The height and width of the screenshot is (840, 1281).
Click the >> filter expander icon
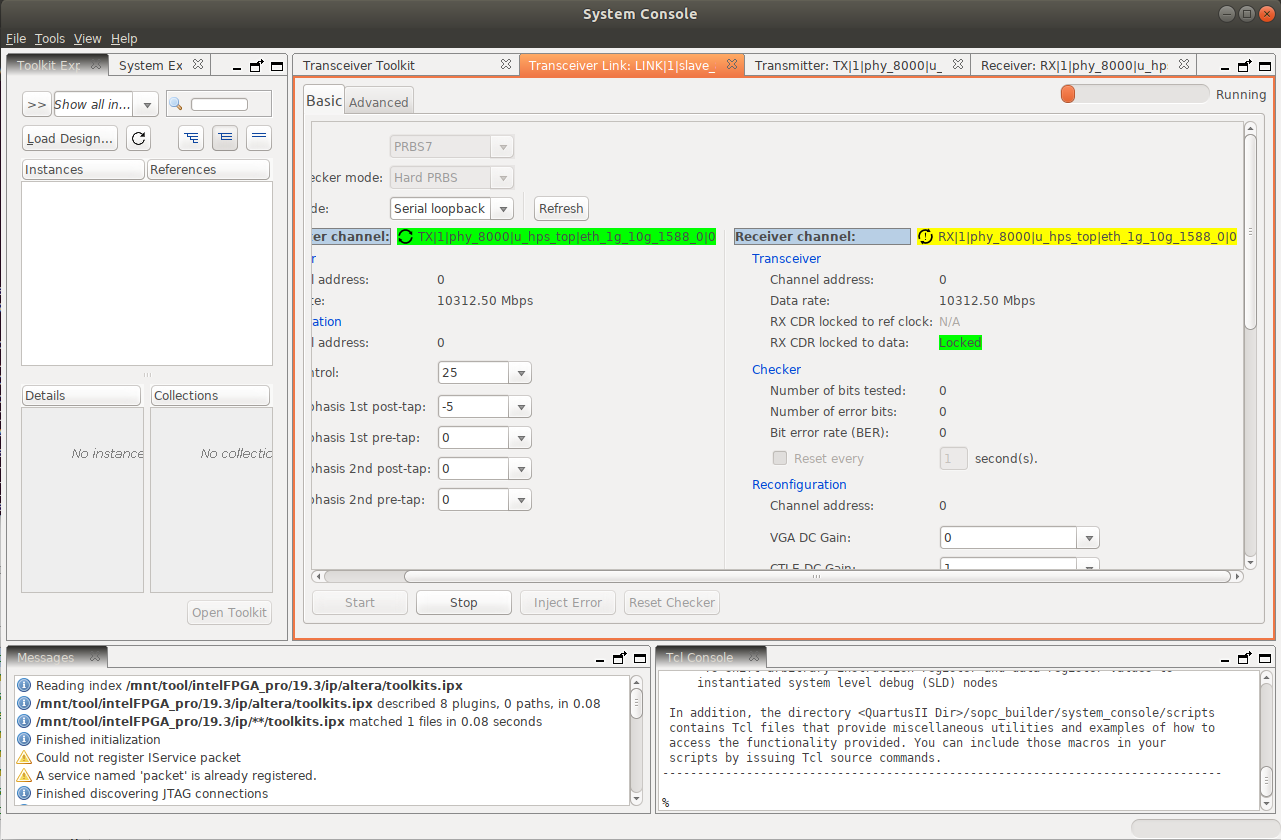tap(36, 103)
